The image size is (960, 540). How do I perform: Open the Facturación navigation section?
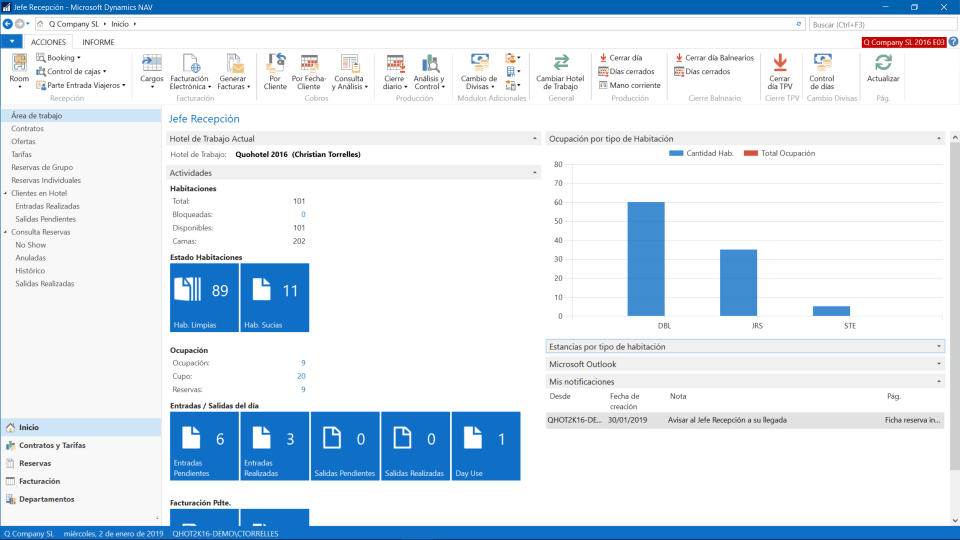pyautogui.click(x=81, y=481)
